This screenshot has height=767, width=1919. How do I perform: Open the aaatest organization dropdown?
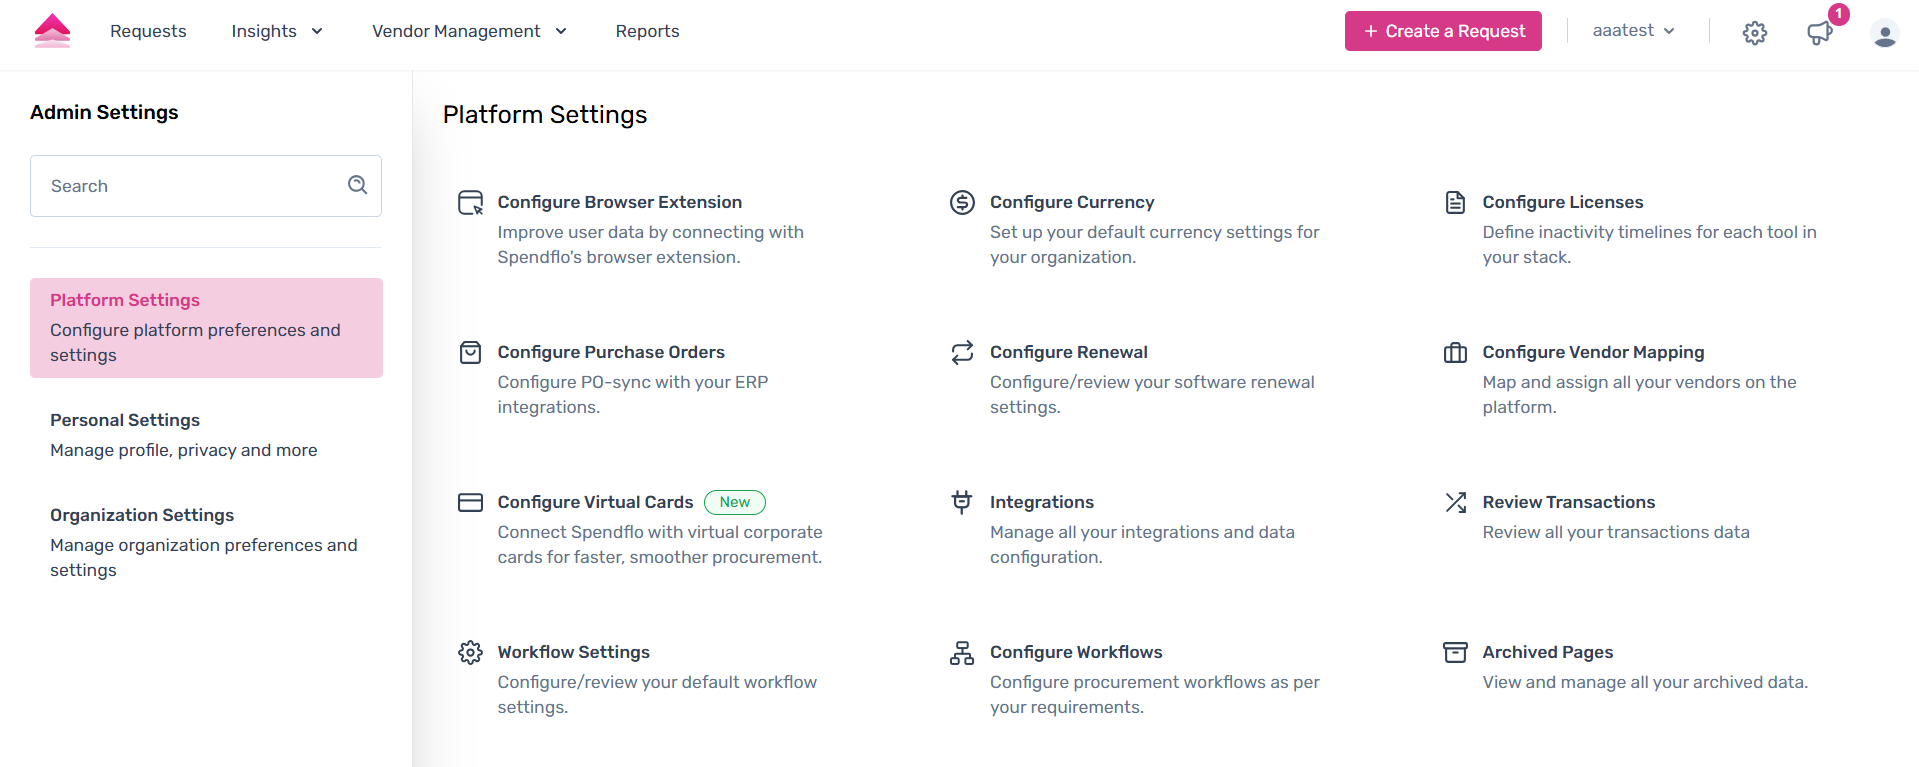(1633, 31)
